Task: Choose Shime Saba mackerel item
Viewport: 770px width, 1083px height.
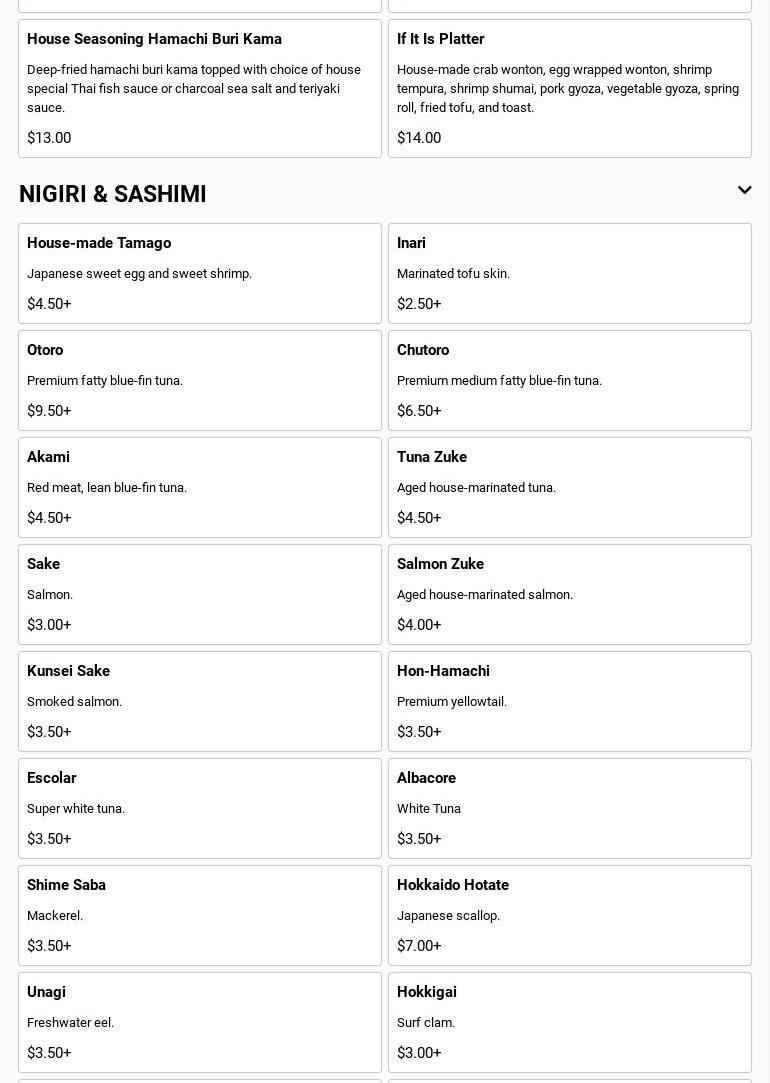Action: click(199, 915)
